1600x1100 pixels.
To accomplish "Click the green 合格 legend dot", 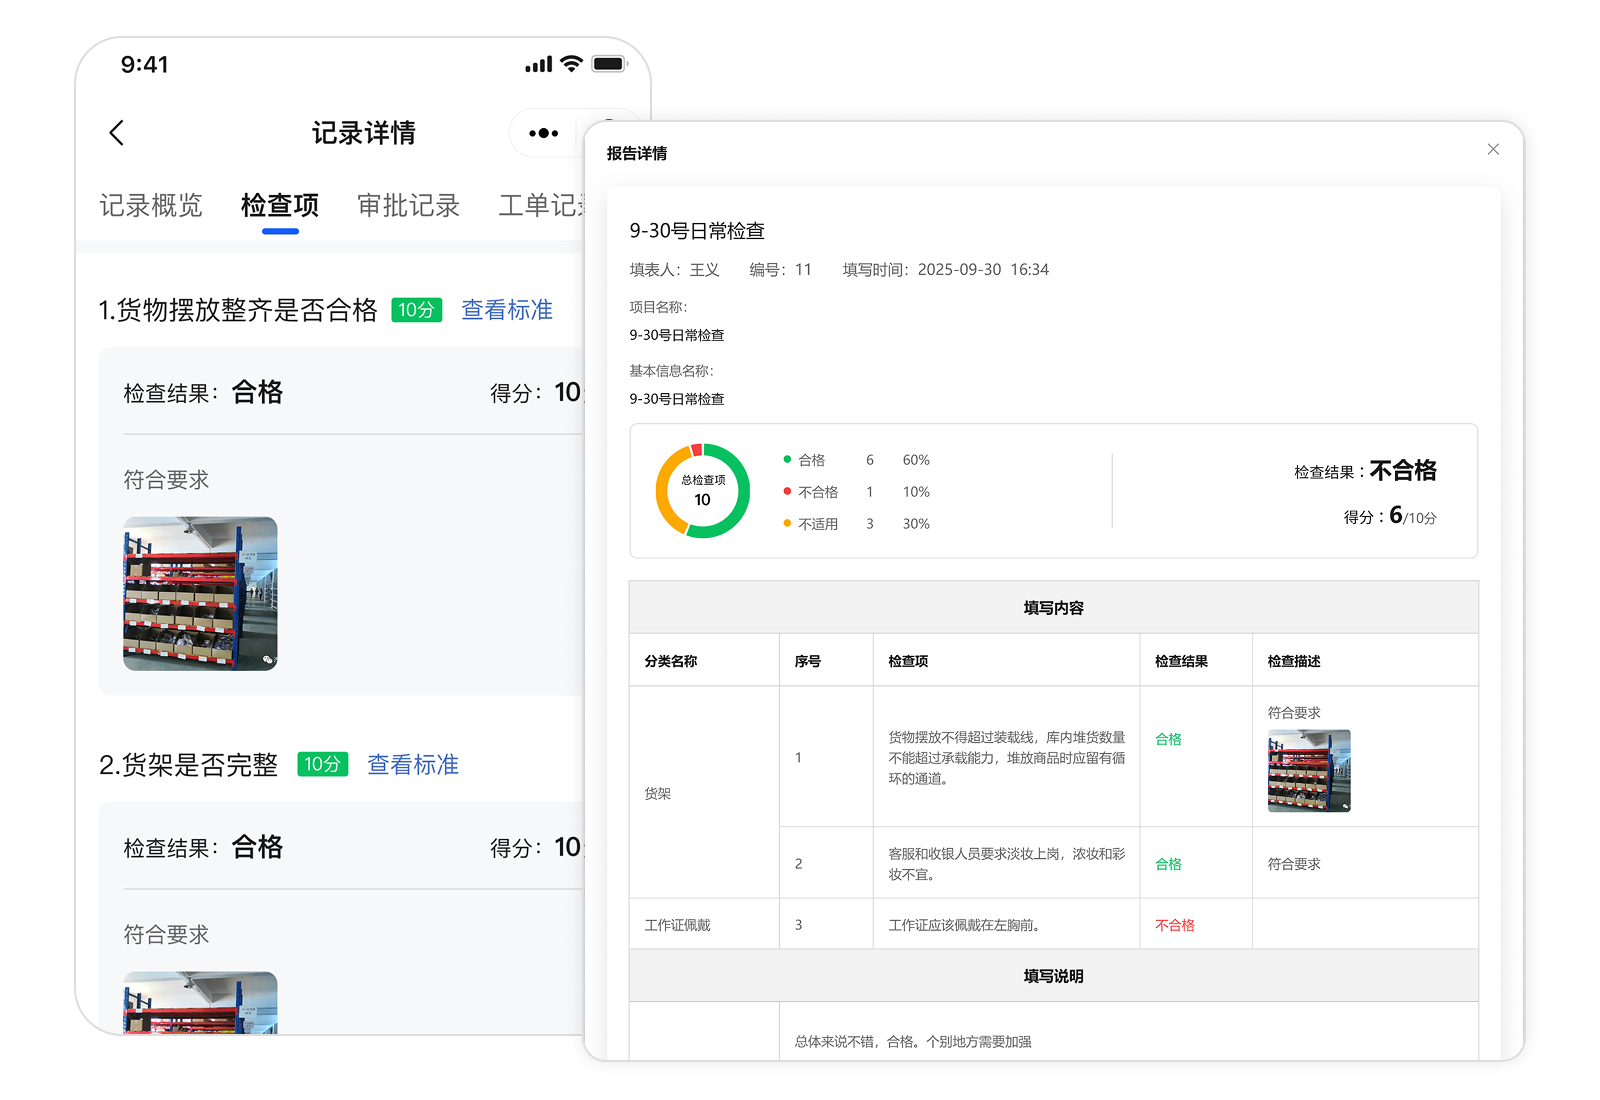I will pos(787,459).
